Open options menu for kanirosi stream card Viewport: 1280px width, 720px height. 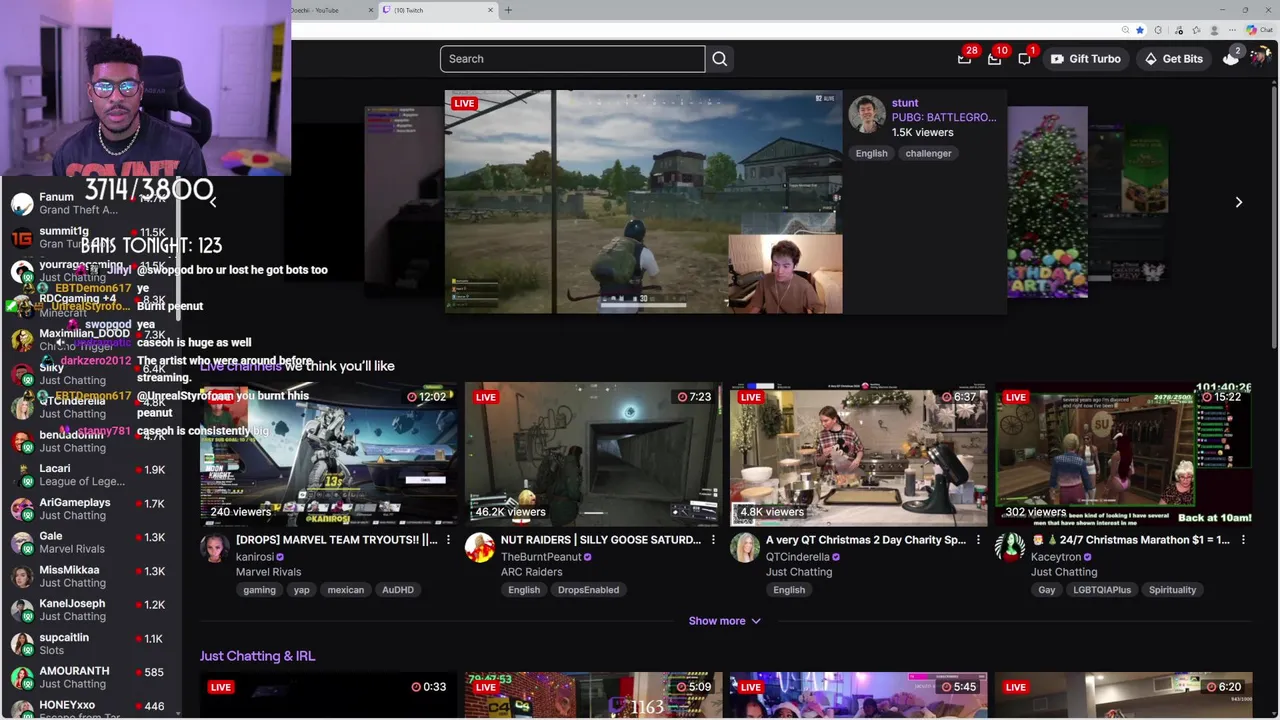pyautogui.click(x=448, y=540)
